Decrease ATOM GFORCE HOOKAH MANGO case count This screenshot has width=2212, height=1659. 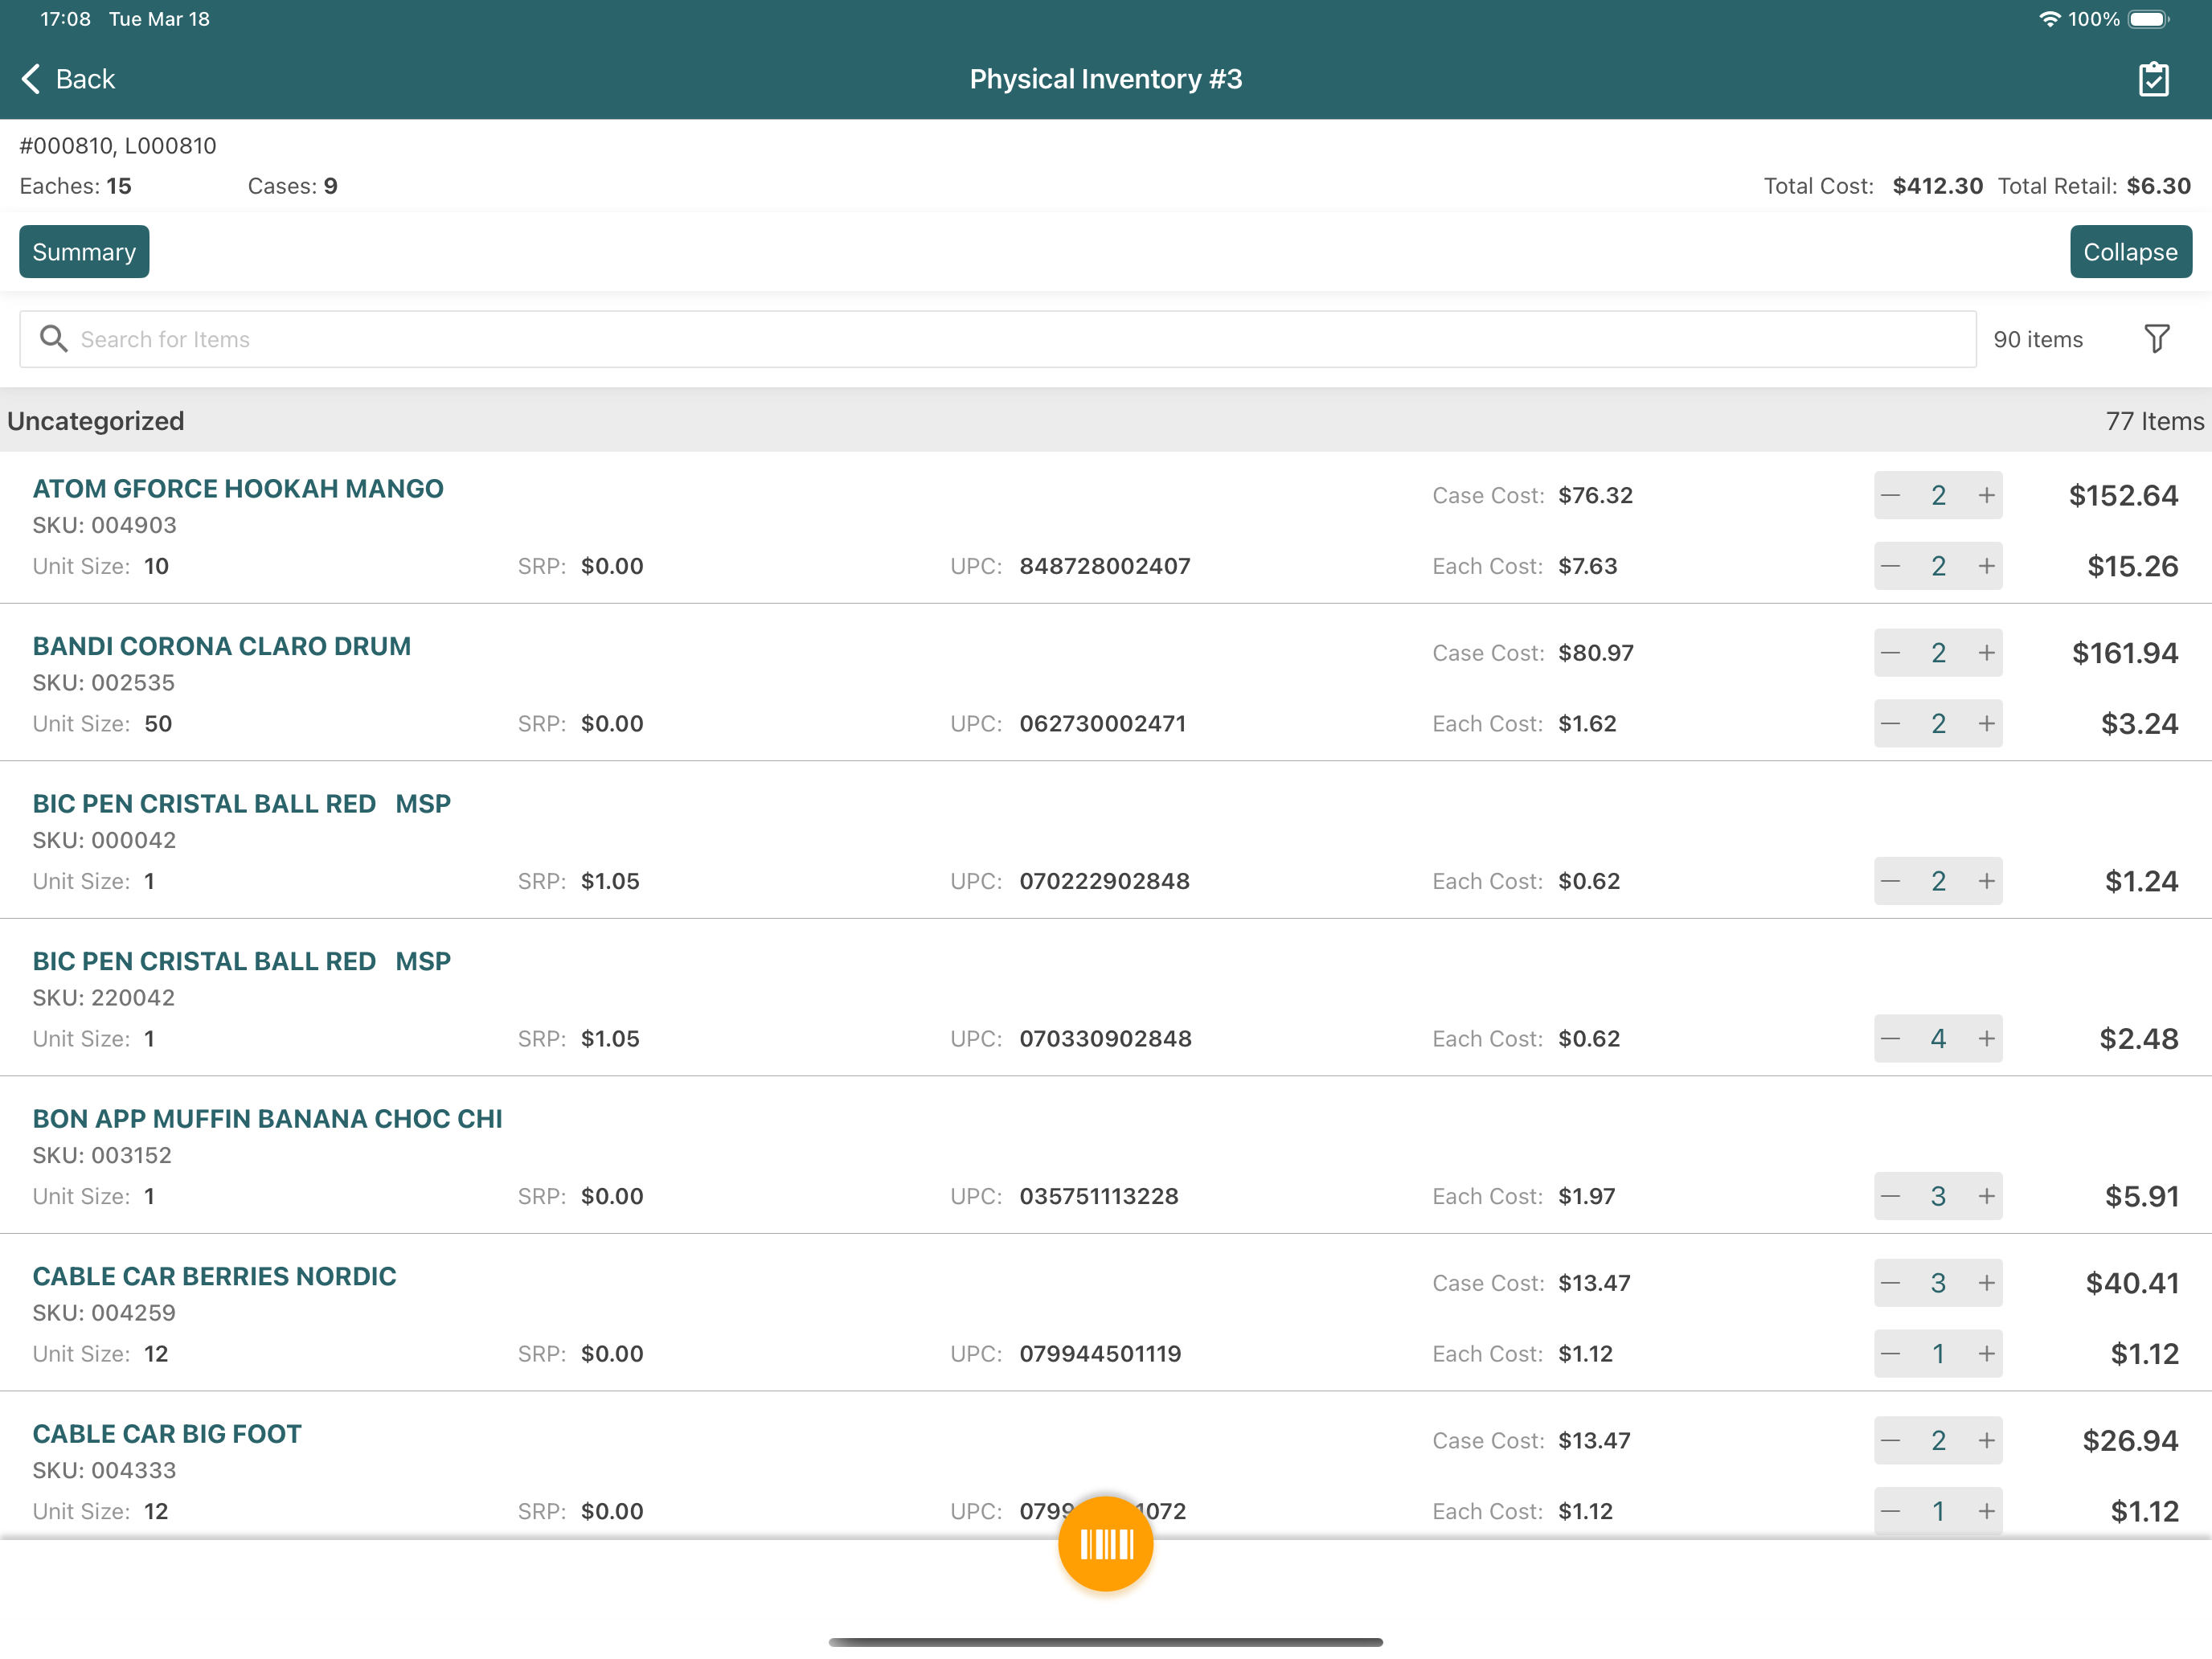pyautogui.click(x=1890, y=495)
